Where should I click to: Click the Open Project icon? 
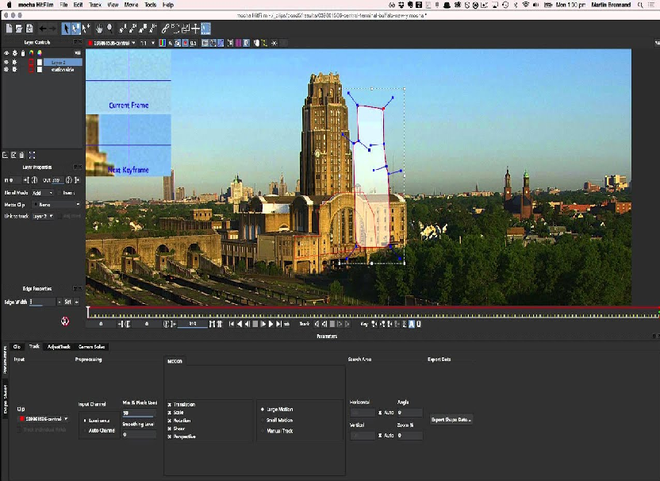19,29
